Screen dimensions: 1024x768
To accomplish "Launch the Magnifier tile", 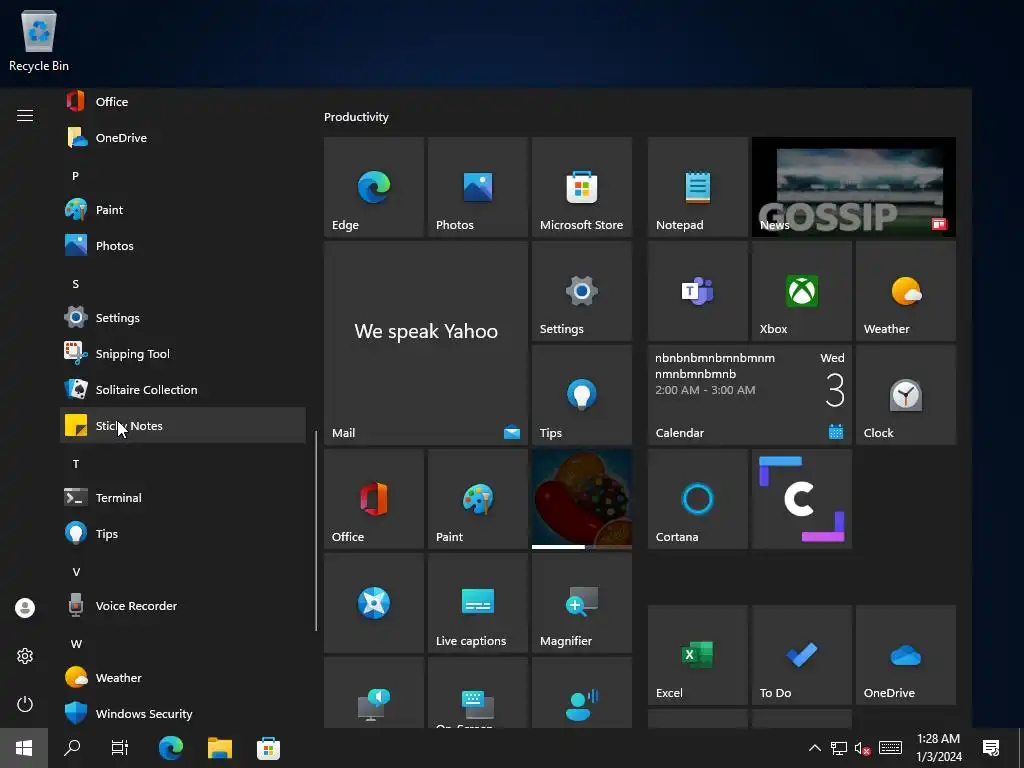I will (582, 603).
